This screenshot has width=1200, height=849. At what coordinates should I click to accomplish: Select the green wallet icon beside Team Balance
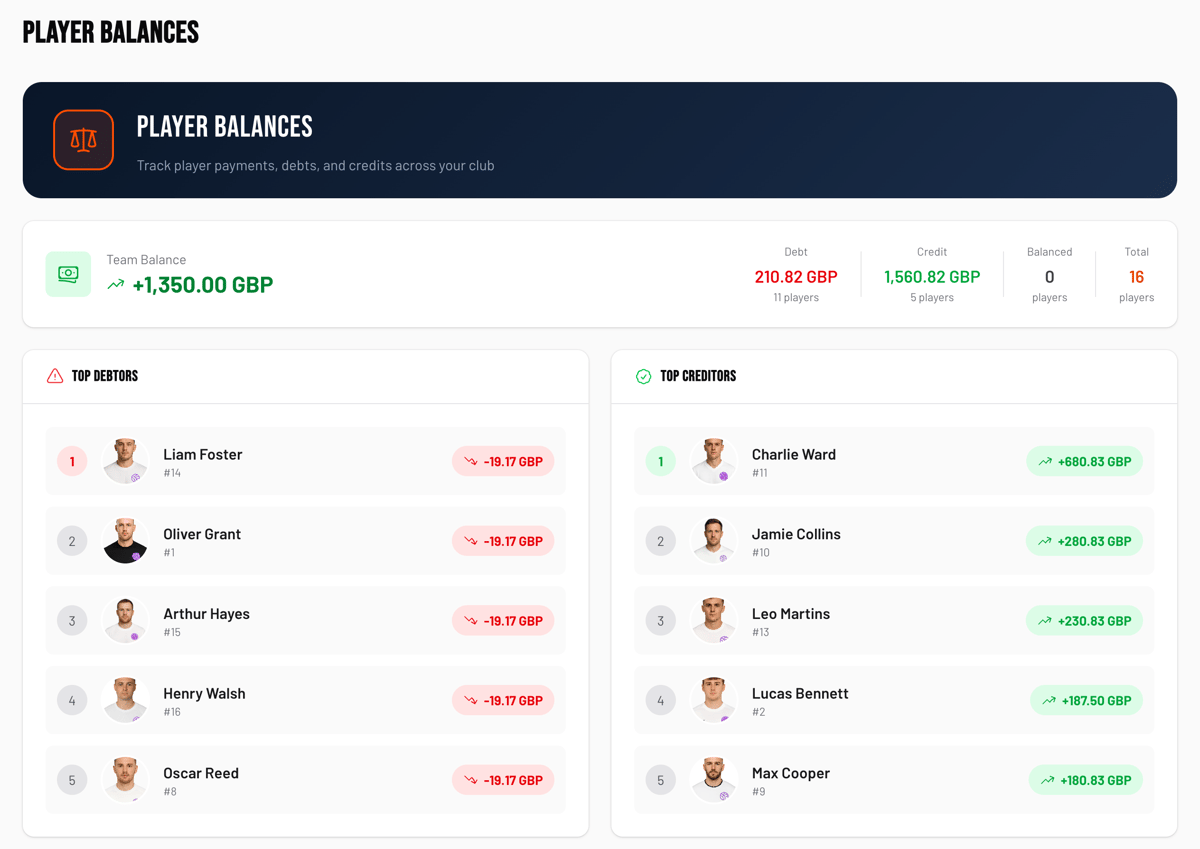point(67,273)
